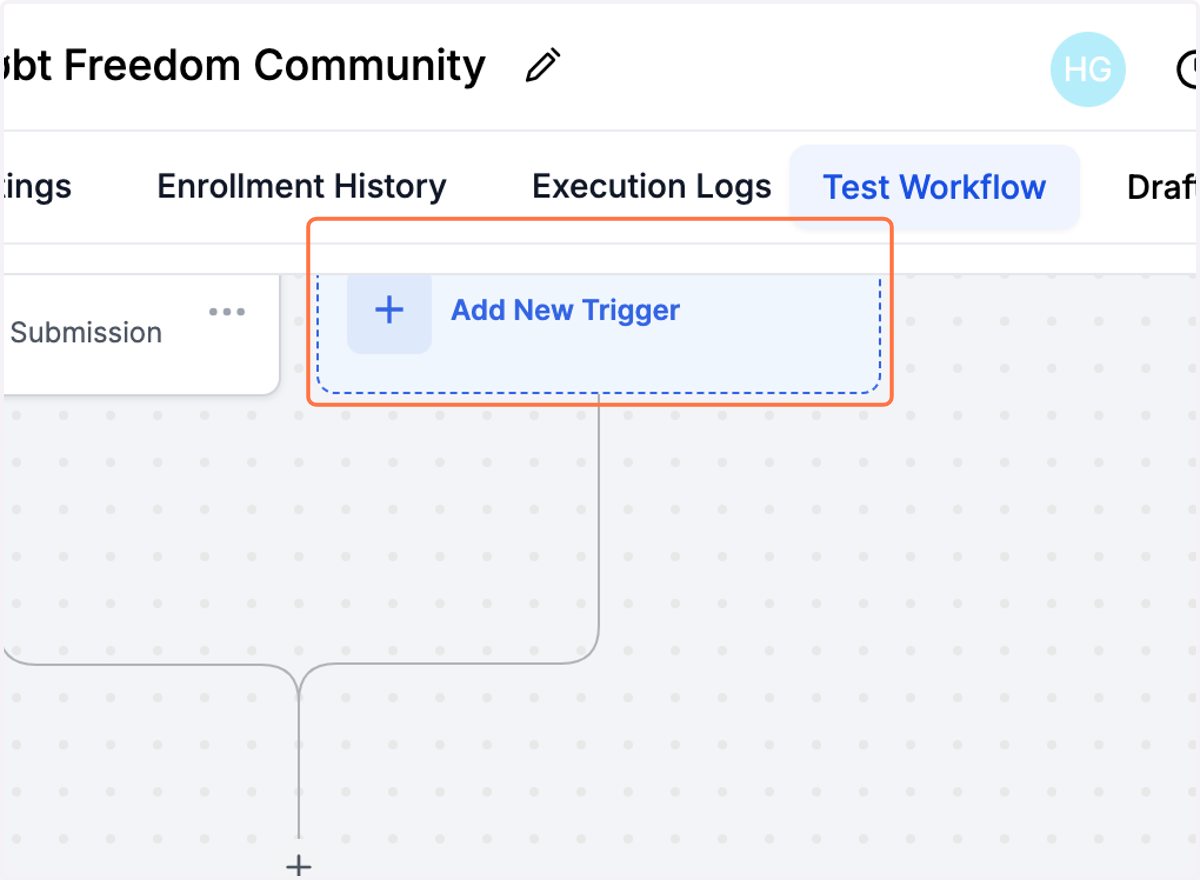Screen dimensions: 1200x880
Task: Add action with plus at workflow line end
Action: pyautogui.click(x=299, y=865)
